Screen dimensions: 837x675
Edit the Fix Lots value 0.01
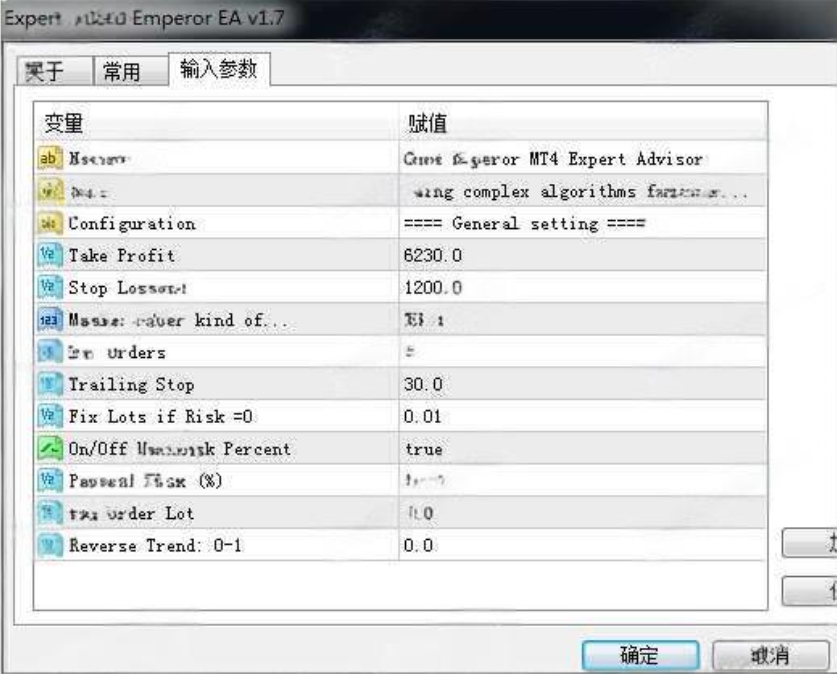tap(424, 417)
